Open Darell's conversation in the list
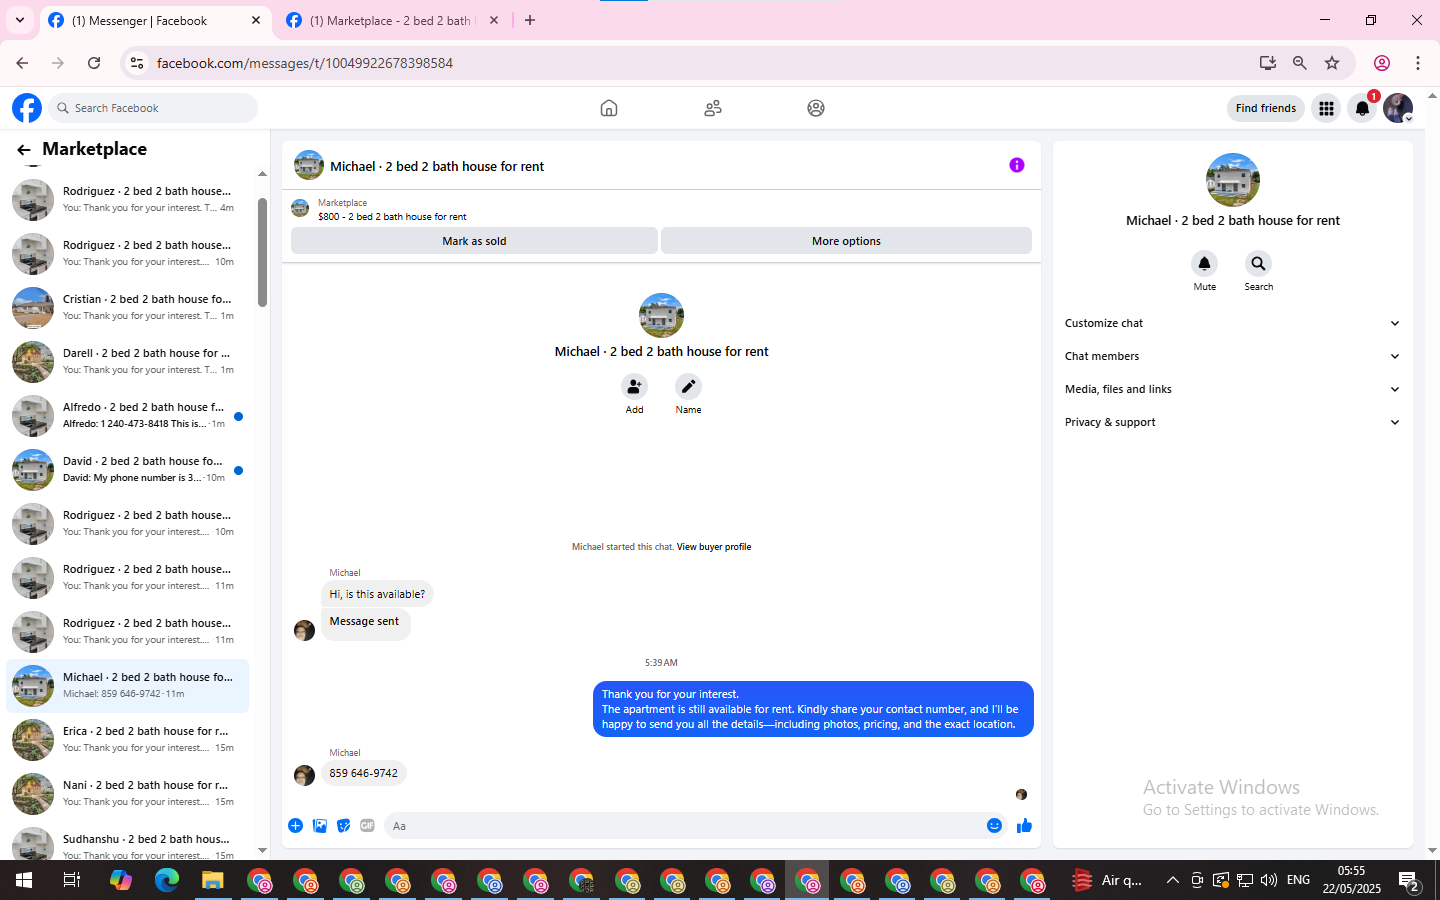 click(127, 362)
